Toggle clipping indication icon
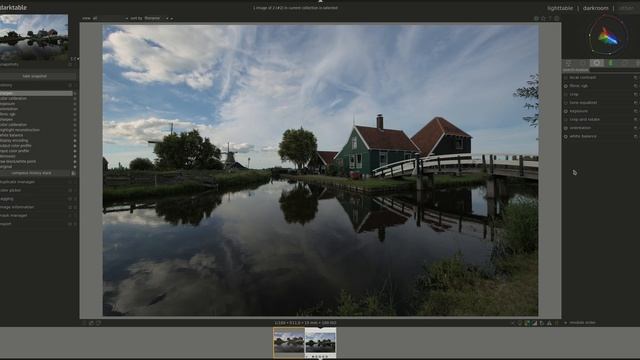 pos(535,323)
